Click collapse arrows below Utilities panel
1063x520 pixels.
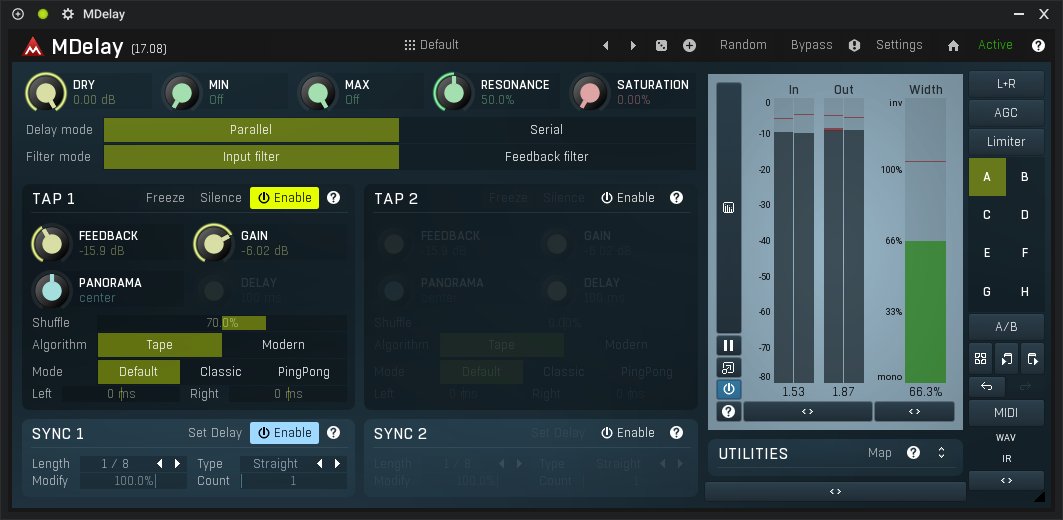click(x=835, y=492)
